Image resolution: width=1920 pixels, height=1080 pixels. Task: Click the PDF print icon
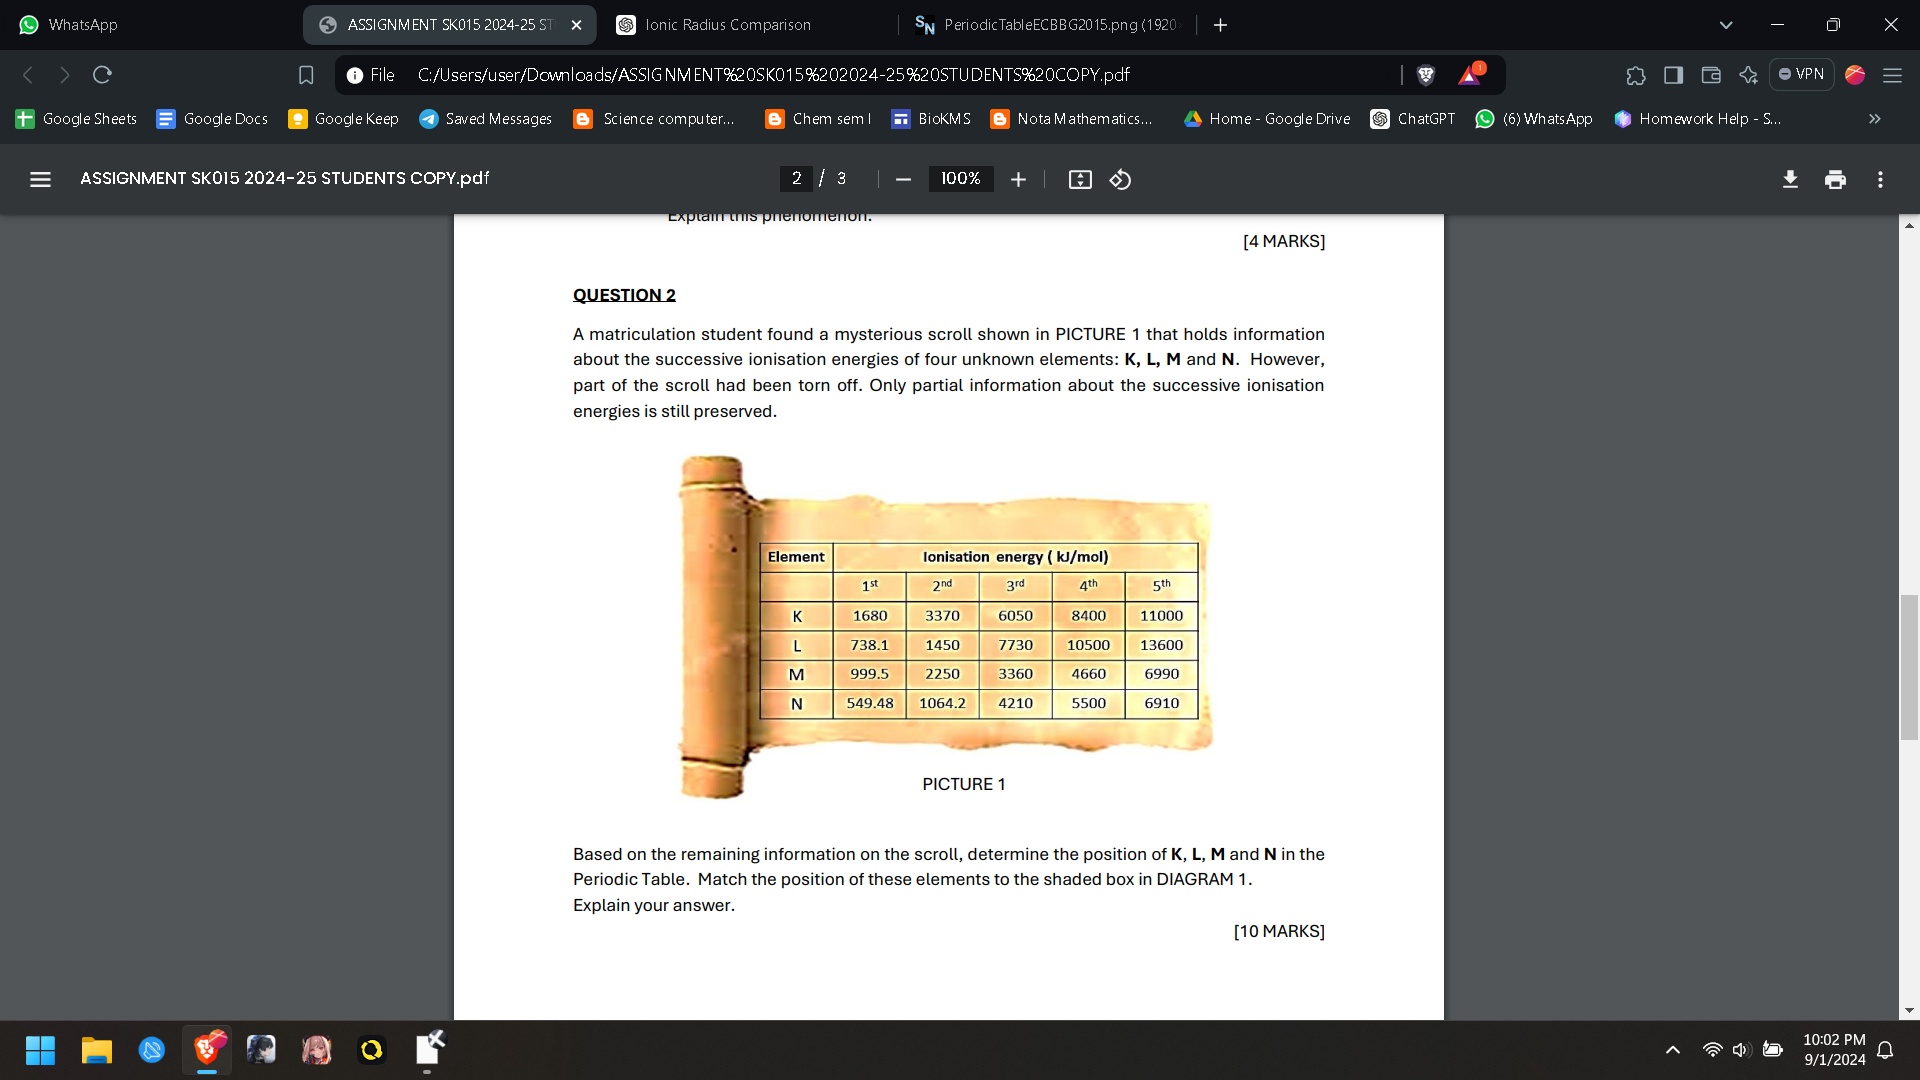pos(1834,179)
